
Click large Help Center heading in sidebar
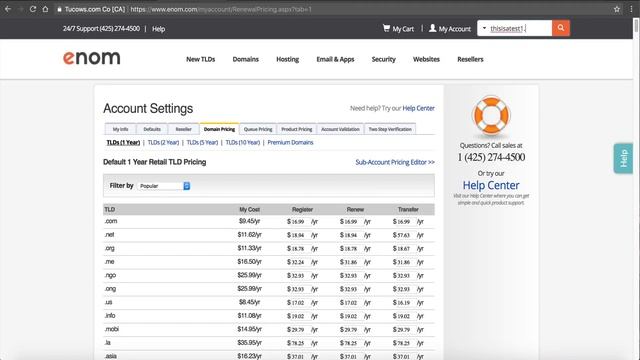pyautogui.click(x=491, y=185)
